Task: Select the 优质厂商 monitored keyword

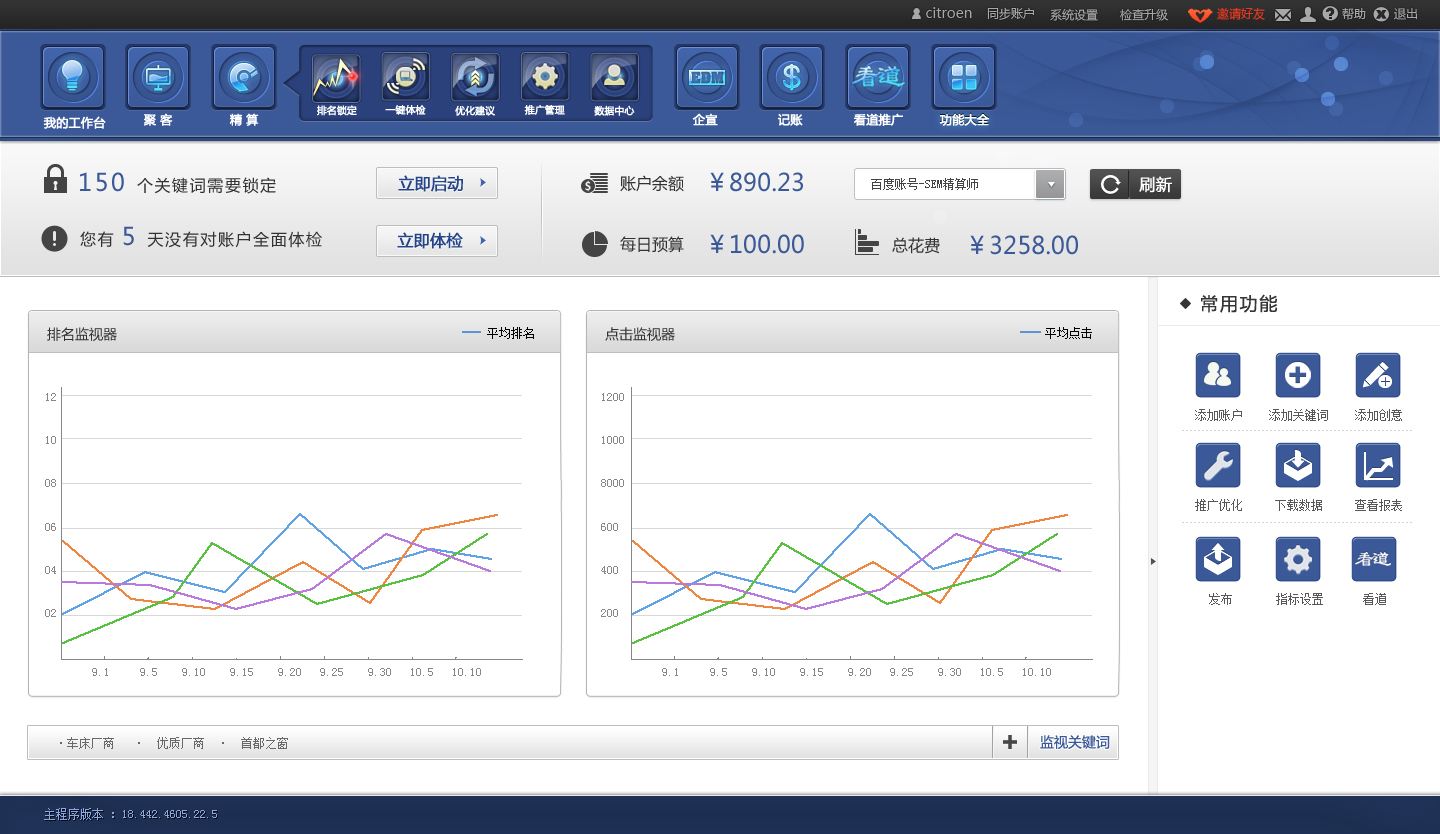Action: (180, 743)
